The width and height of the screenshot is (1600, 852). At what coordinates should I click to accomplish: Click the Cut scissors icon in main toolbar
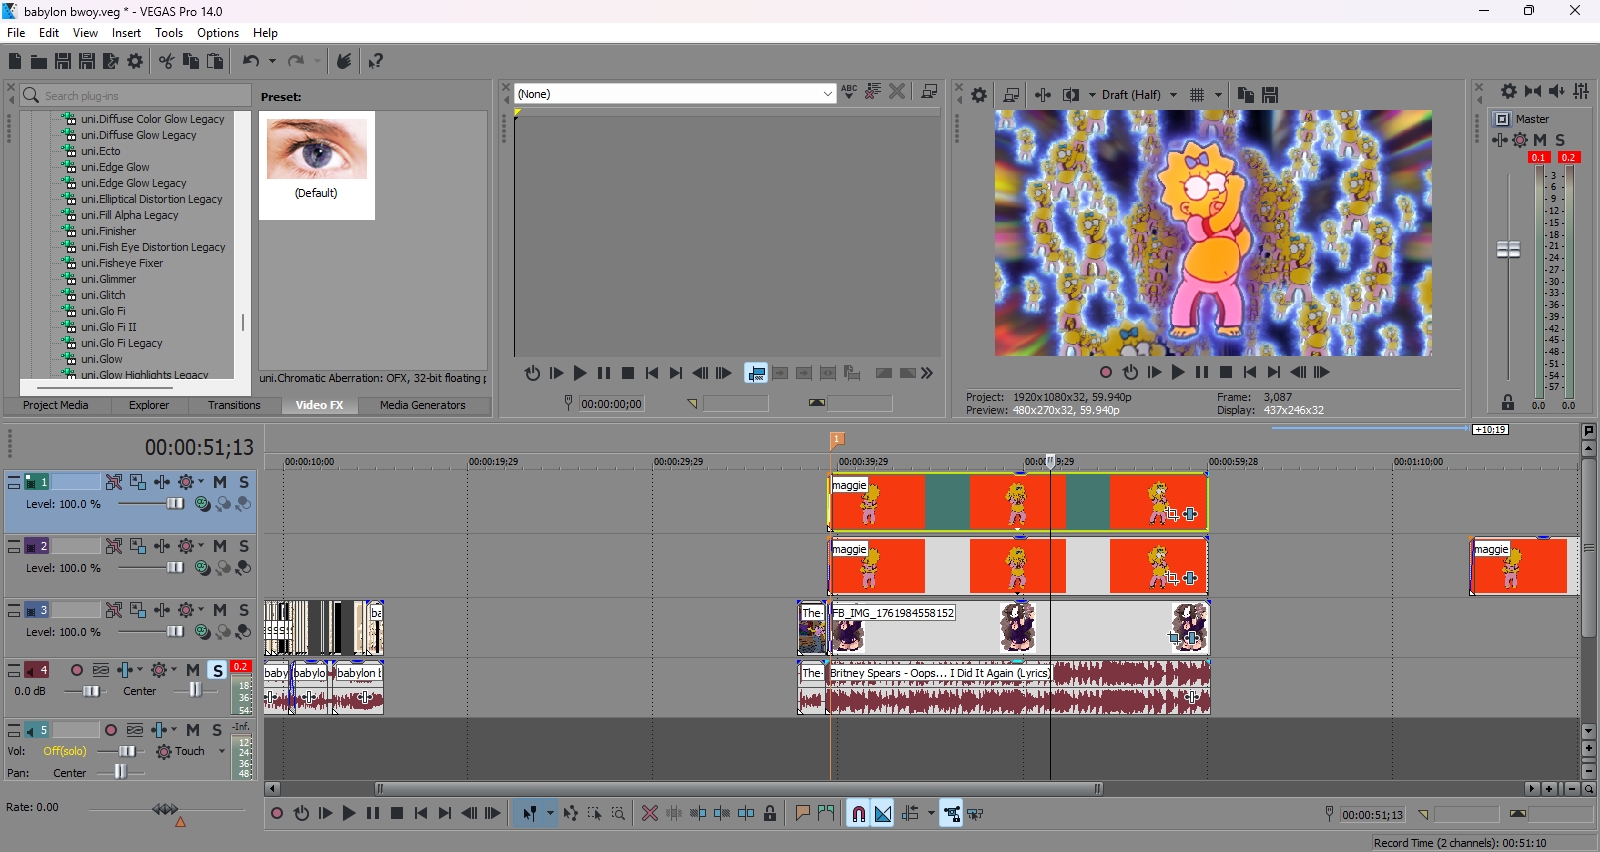pos(166,61)
